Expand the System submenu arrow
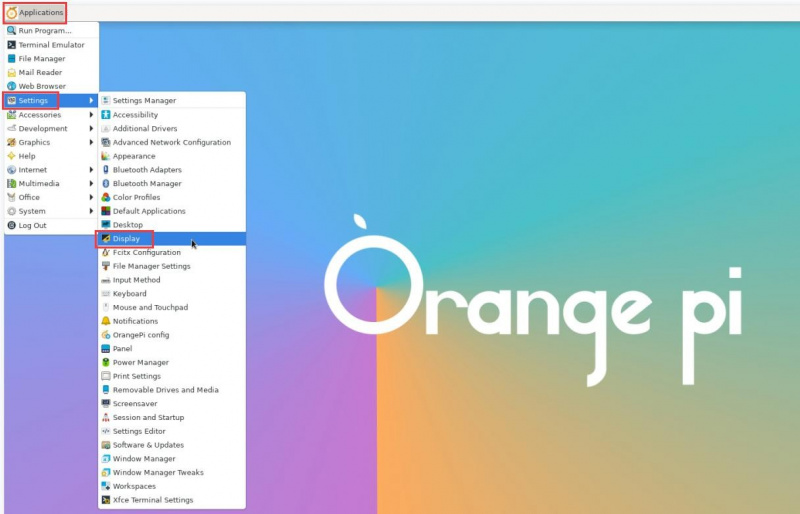 pyautogui.click(x=91, y=211)
